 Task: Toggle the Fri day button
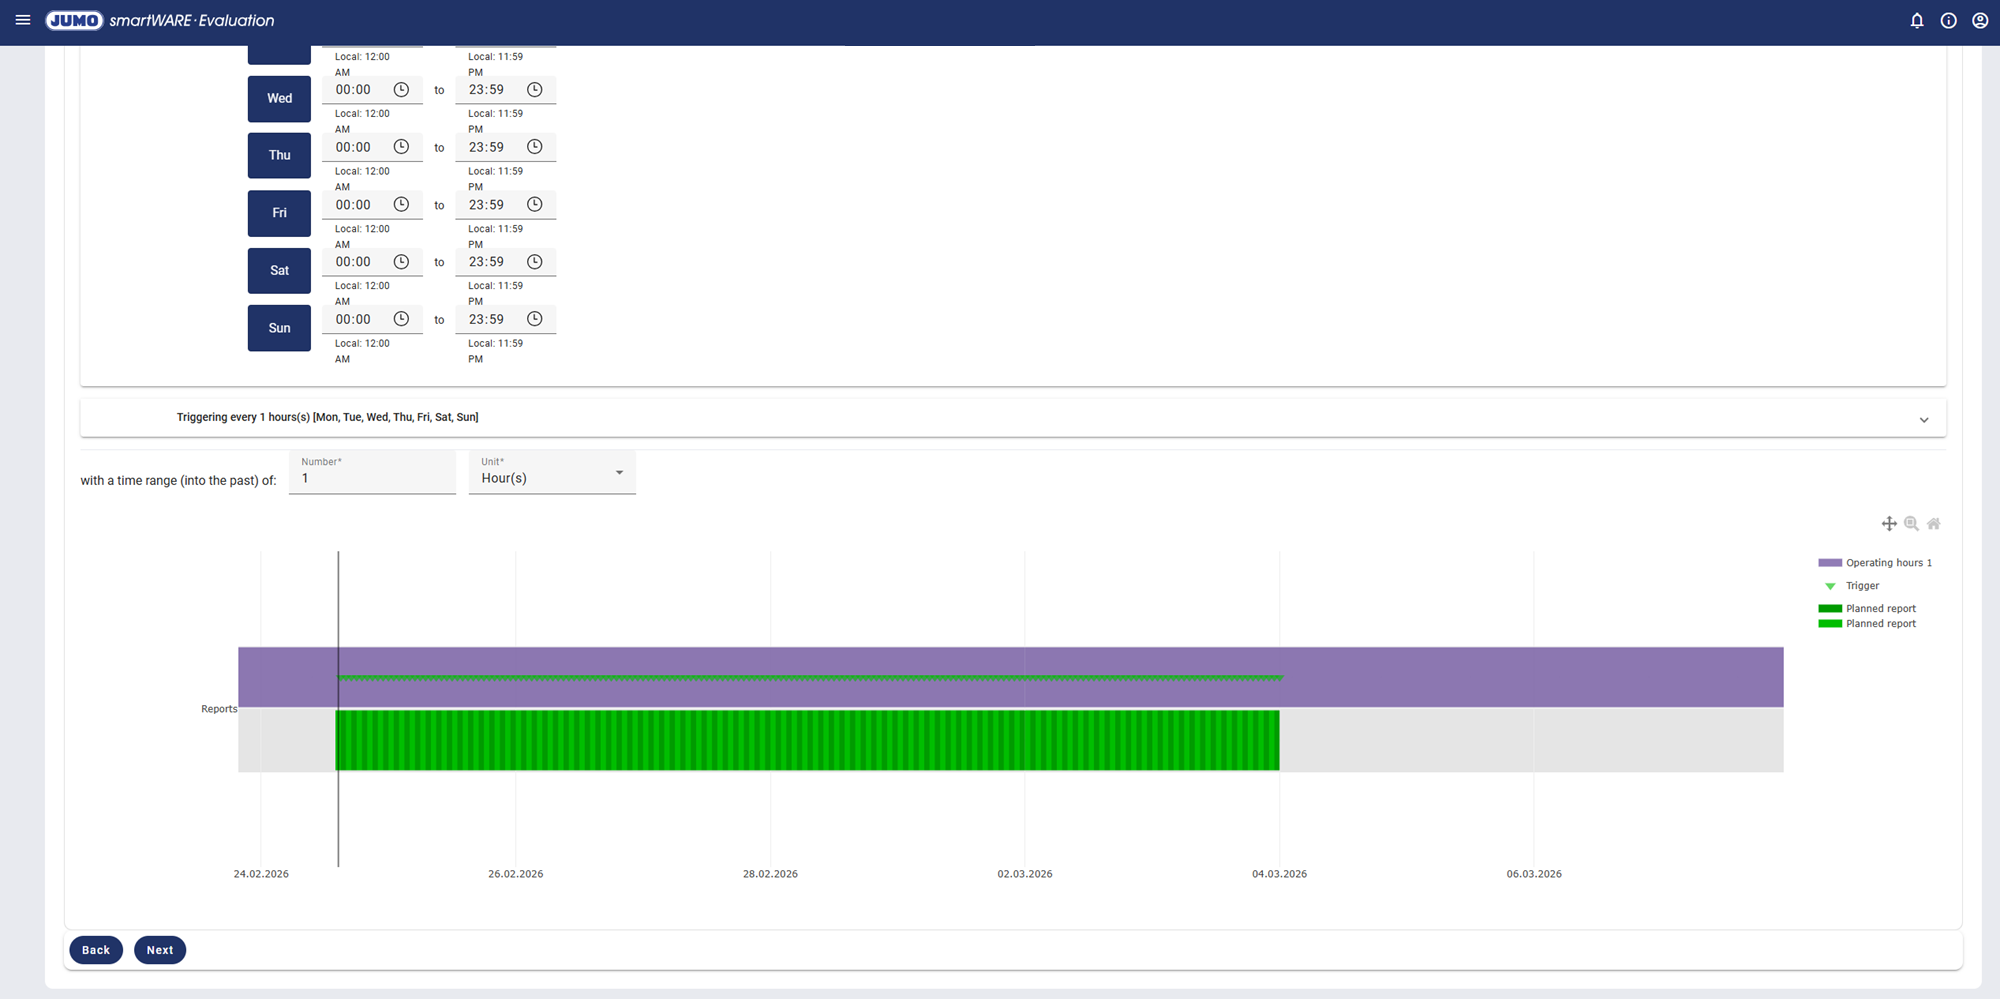(279, 213)
